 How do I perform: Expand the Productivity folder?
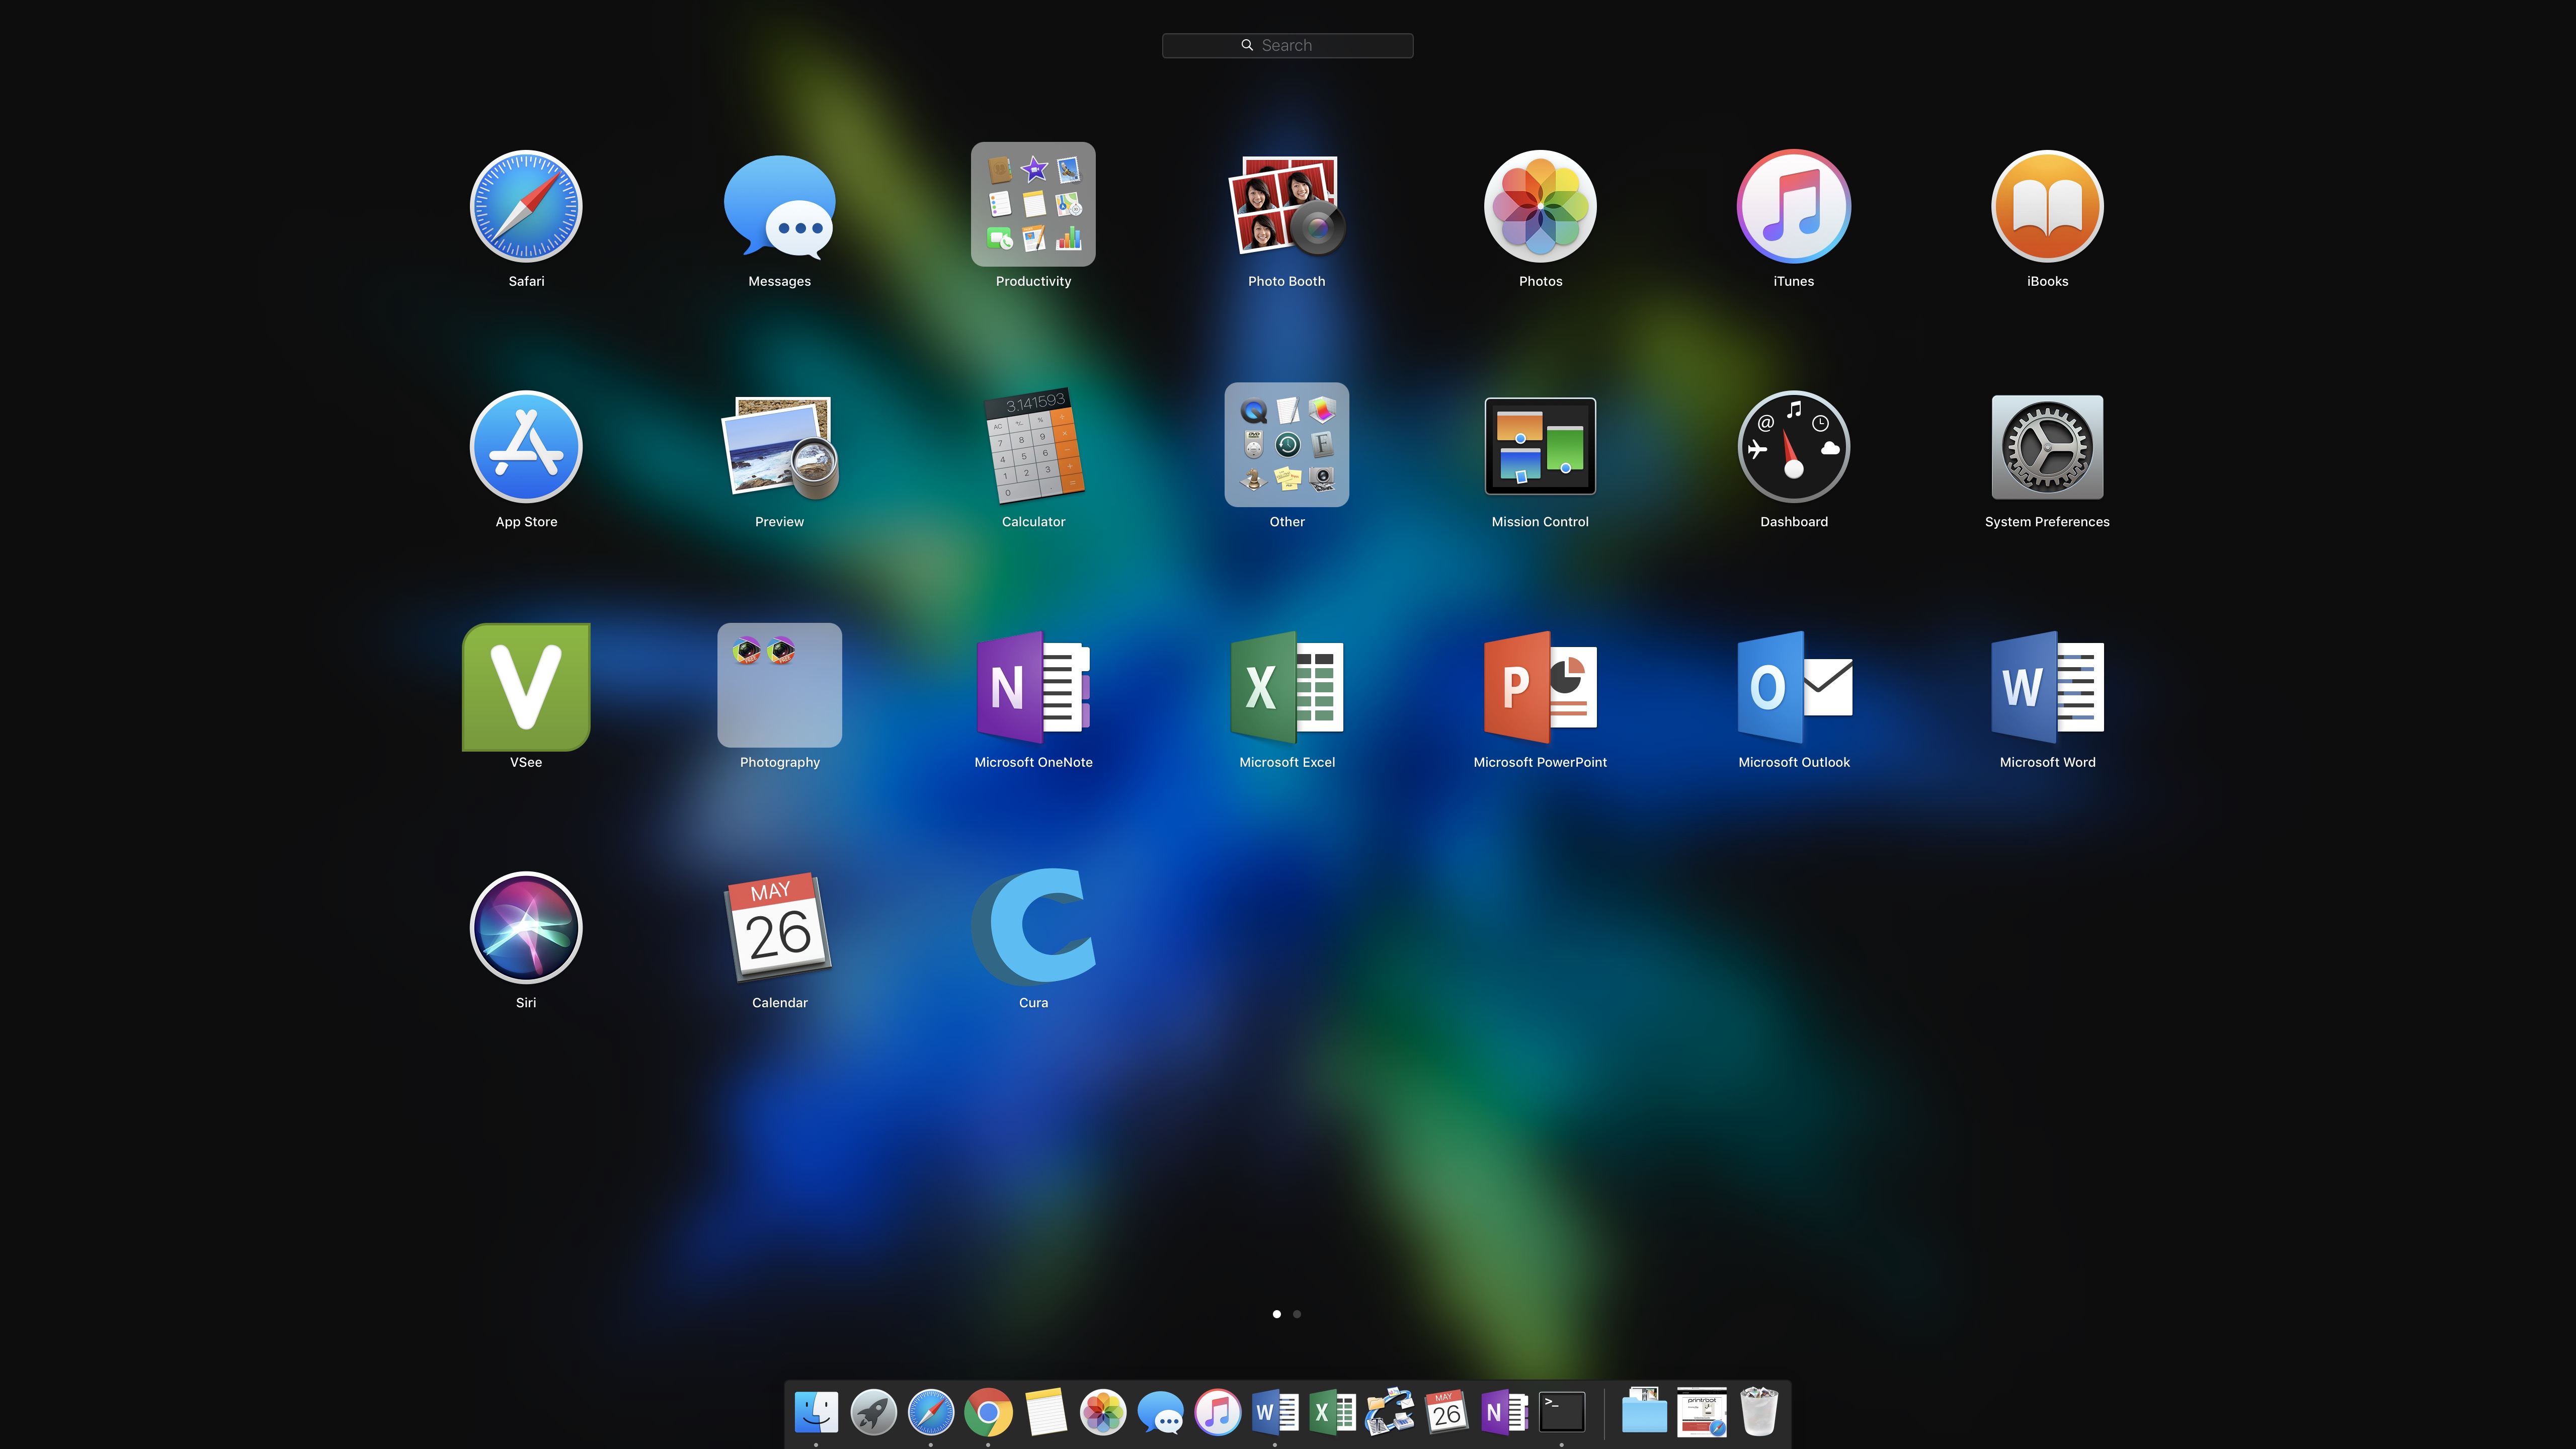pyautogui.click(x=1033, y=204)
